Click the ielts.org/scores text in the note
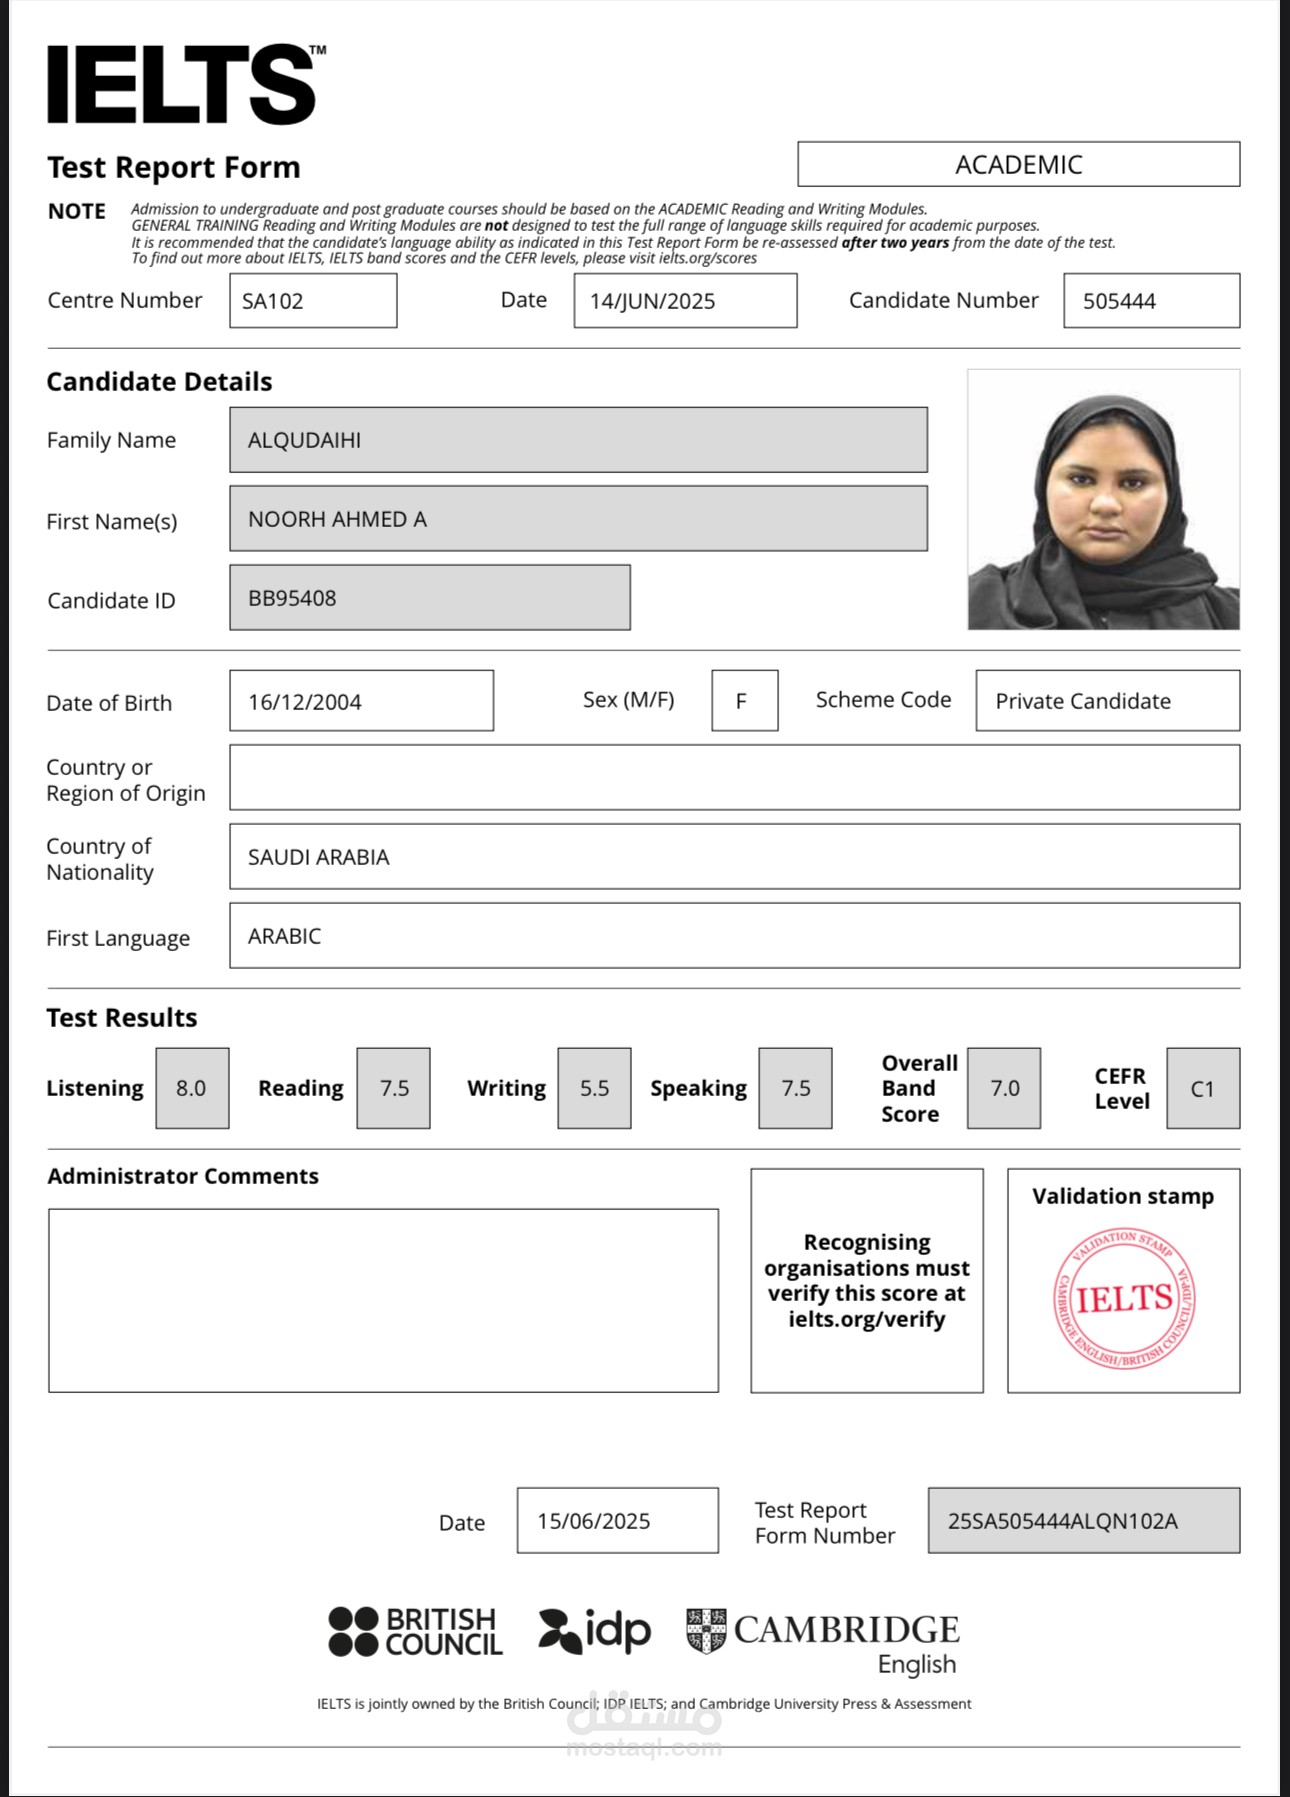This screenshot has width=1290, height=1797. click(x=708, y=258)
